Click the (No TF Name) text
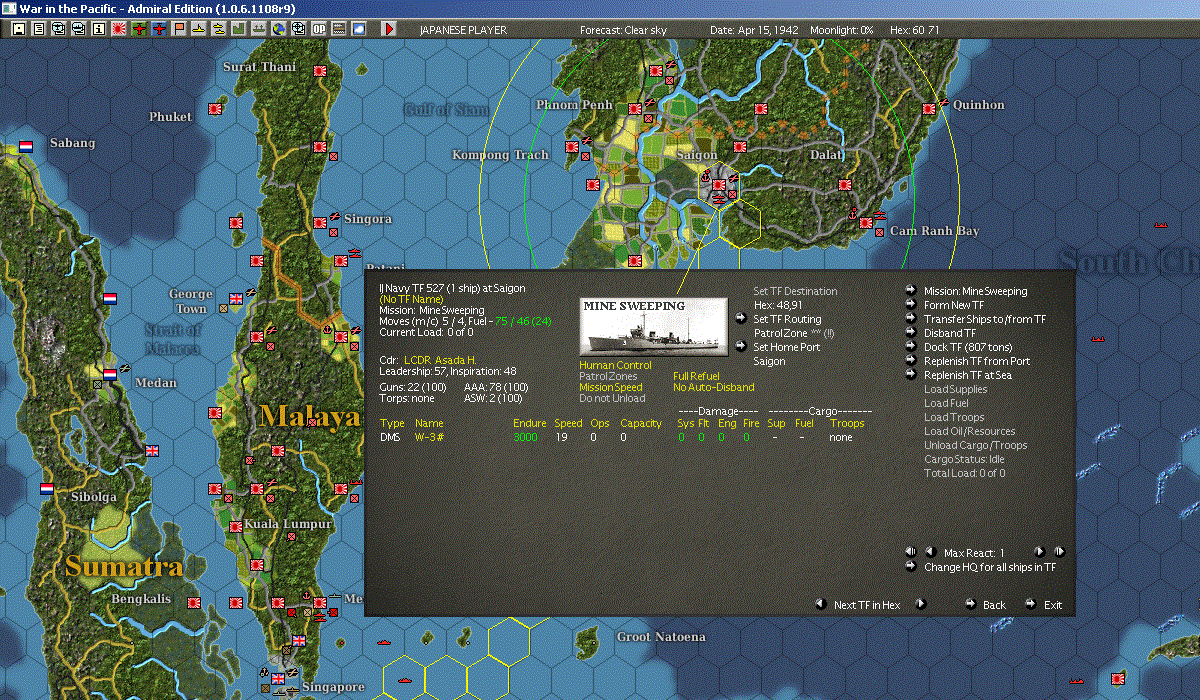 [411, 299]
